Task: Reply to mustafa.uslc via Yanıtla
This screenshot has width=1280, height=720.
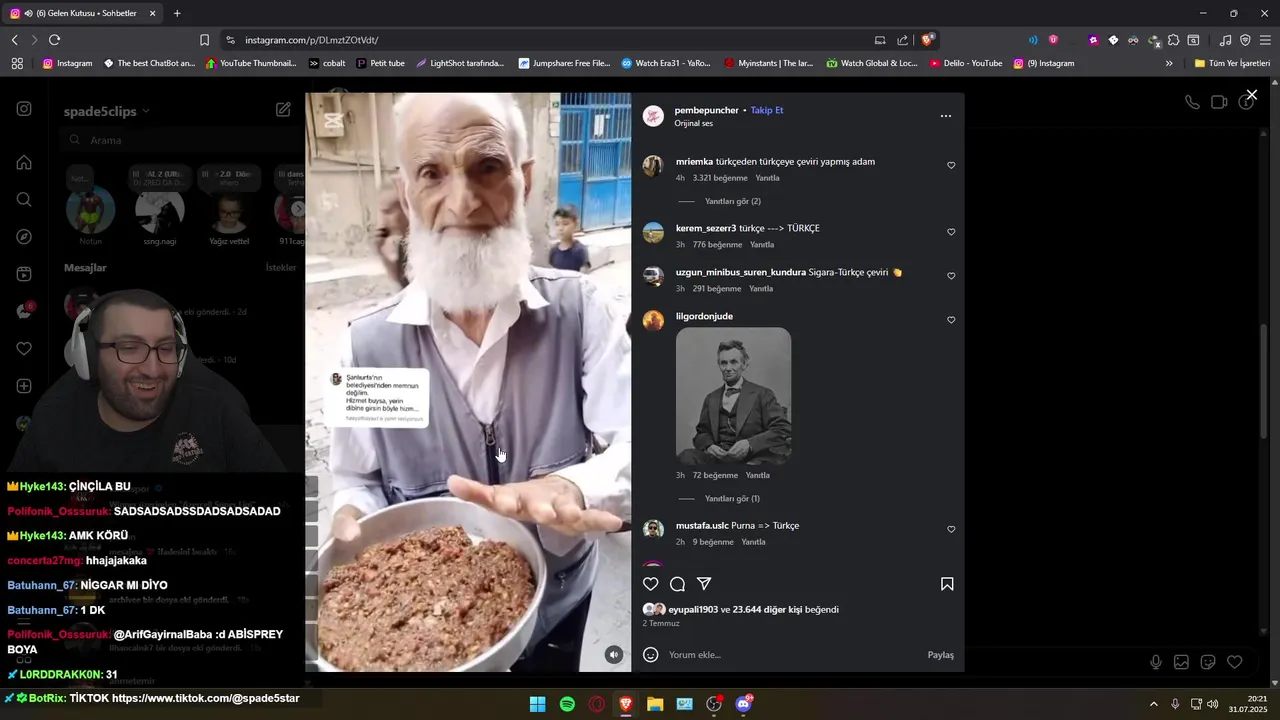Action: pyautogui.click(x=753, y=542)
